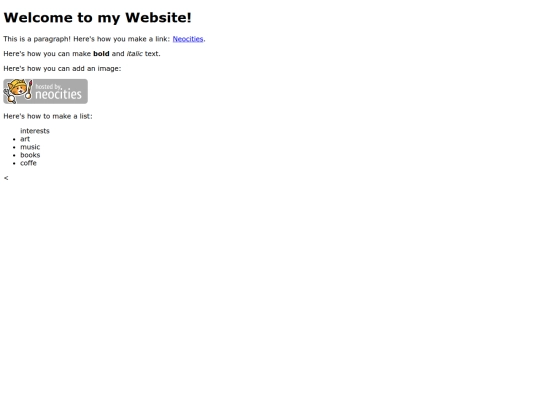Image resolution: width=540 pixels, height=405 pixels.
Task: Click the paintbrush held by the cat
Action: [x=29, y=90]
